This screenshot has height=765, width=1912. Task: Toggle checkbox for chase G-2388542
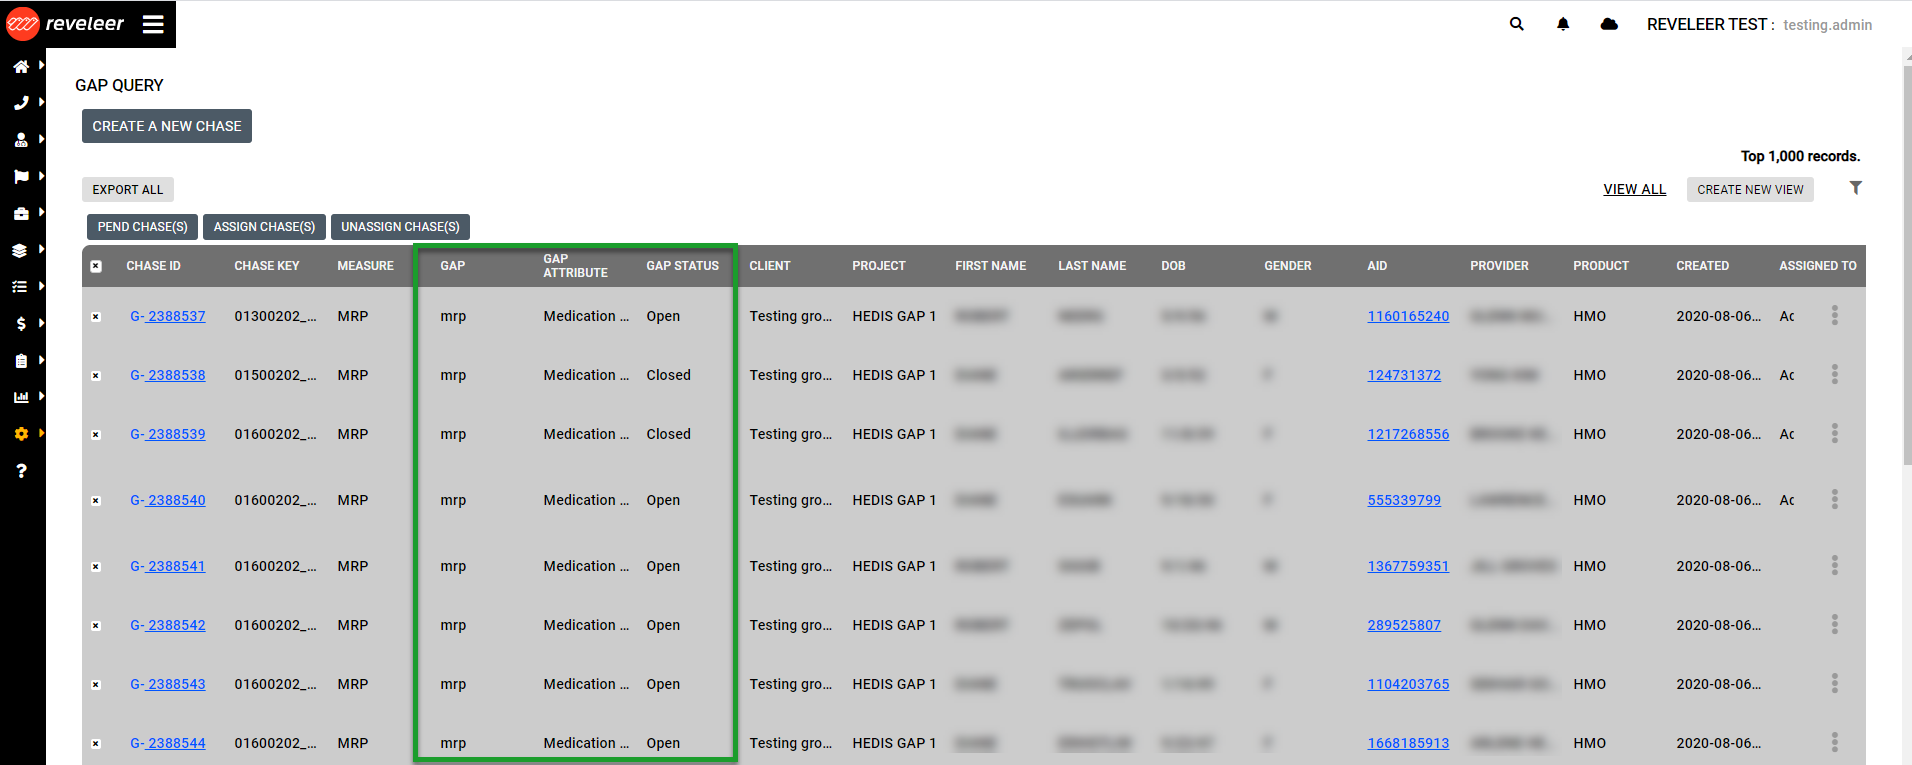(x=96, y=626)
